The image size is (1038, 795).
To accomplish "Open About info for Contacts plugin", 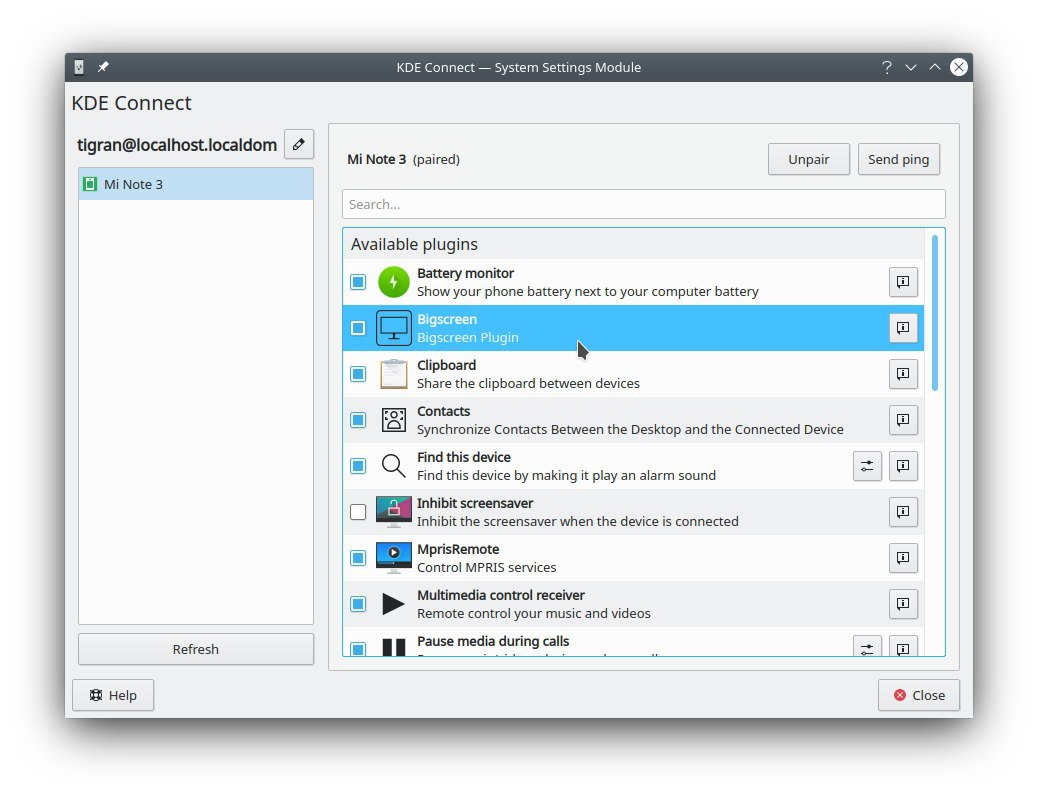I will click(x=903, y=420).
